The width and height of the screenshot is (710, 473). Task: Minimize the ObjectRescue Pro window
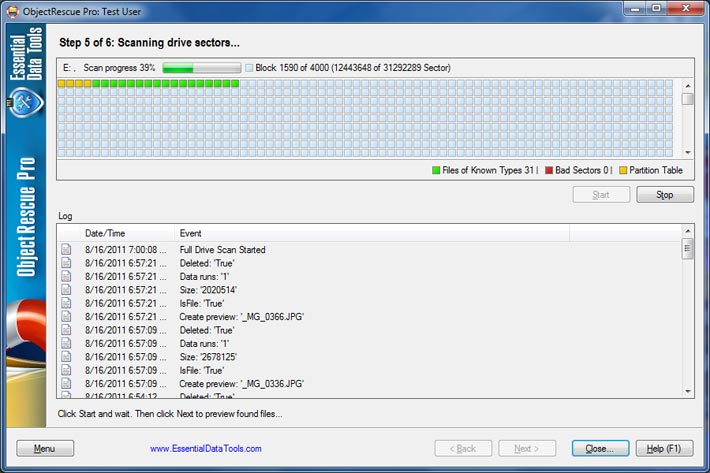pos(635,8)
